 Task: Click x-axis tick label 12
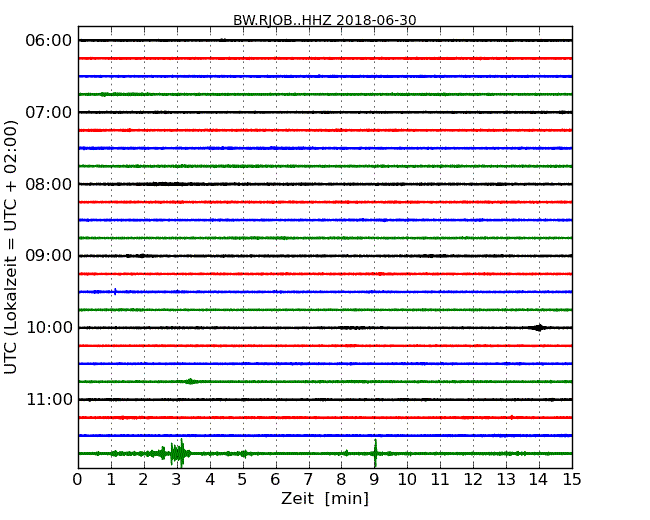(x=473, y=480)
